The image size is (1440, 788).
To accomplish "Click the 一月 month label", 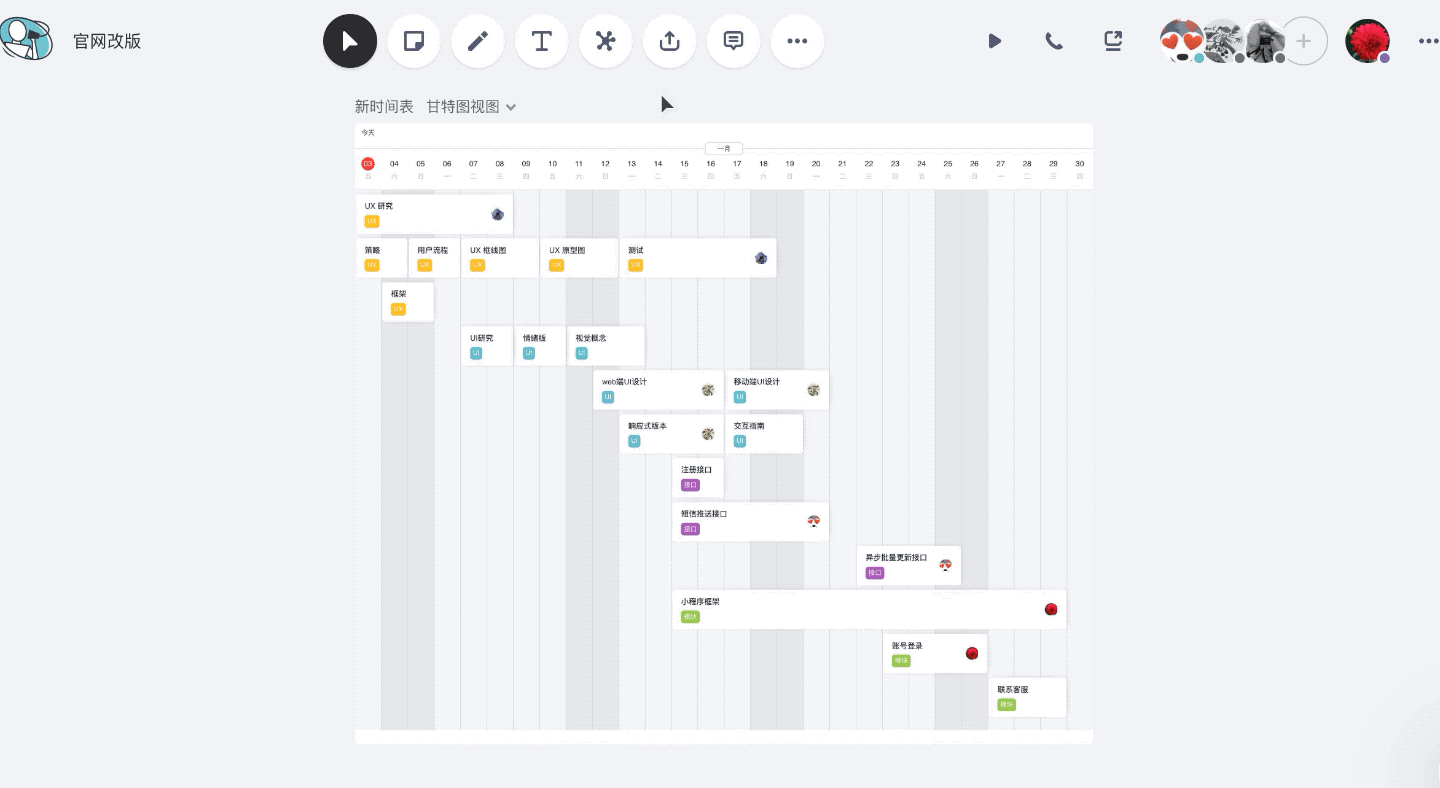I will pyautogui.click(x=724, y=148).
